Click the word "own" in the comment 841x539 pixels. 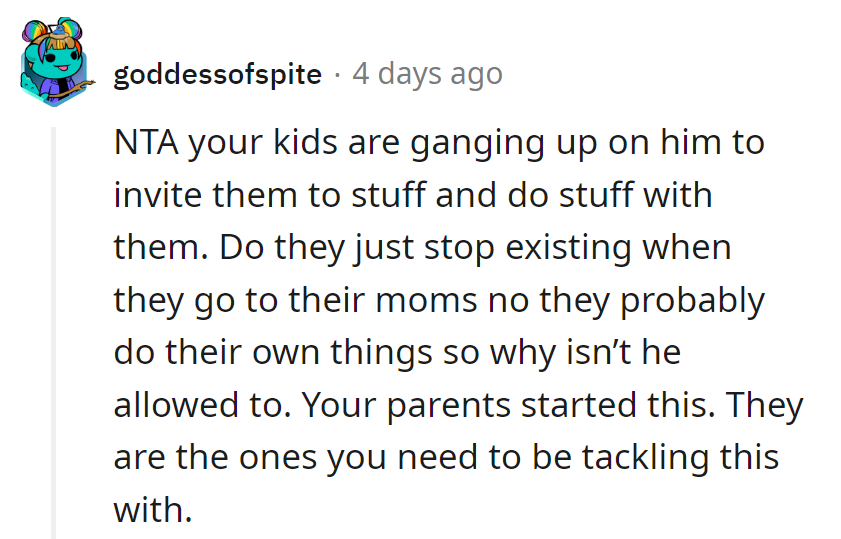(282, 352)
